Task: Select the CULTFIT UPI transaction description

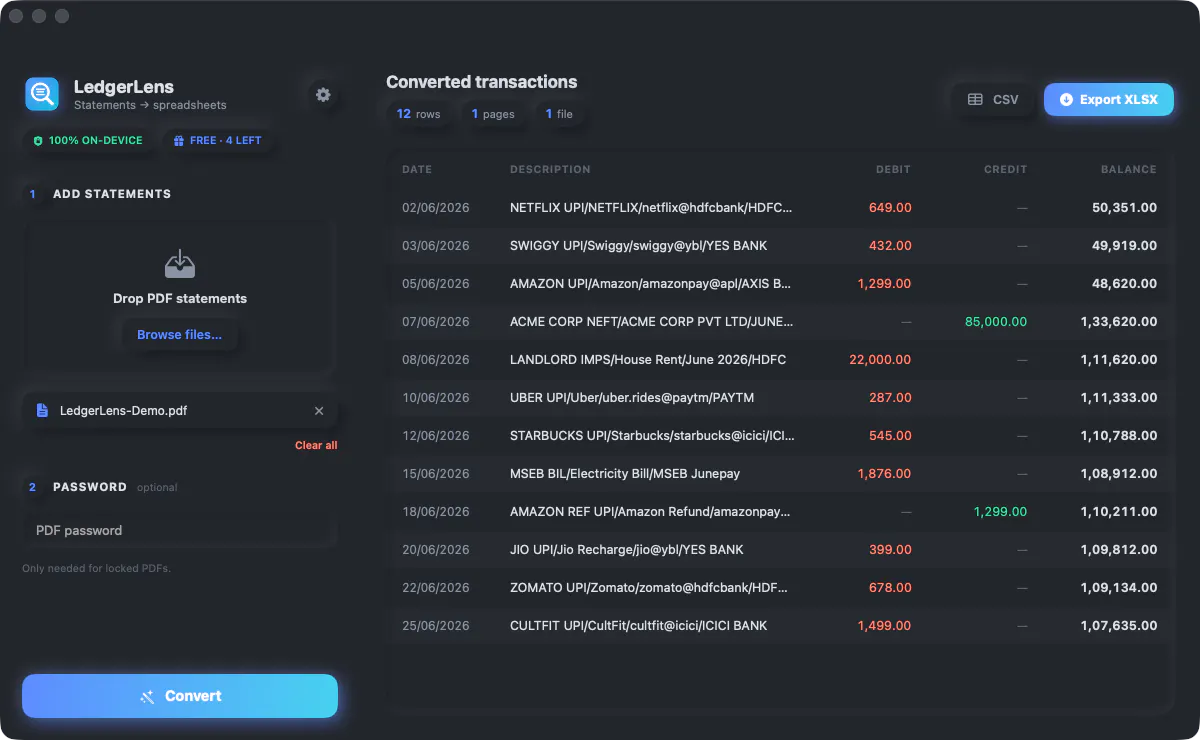Action: point(639,626)
